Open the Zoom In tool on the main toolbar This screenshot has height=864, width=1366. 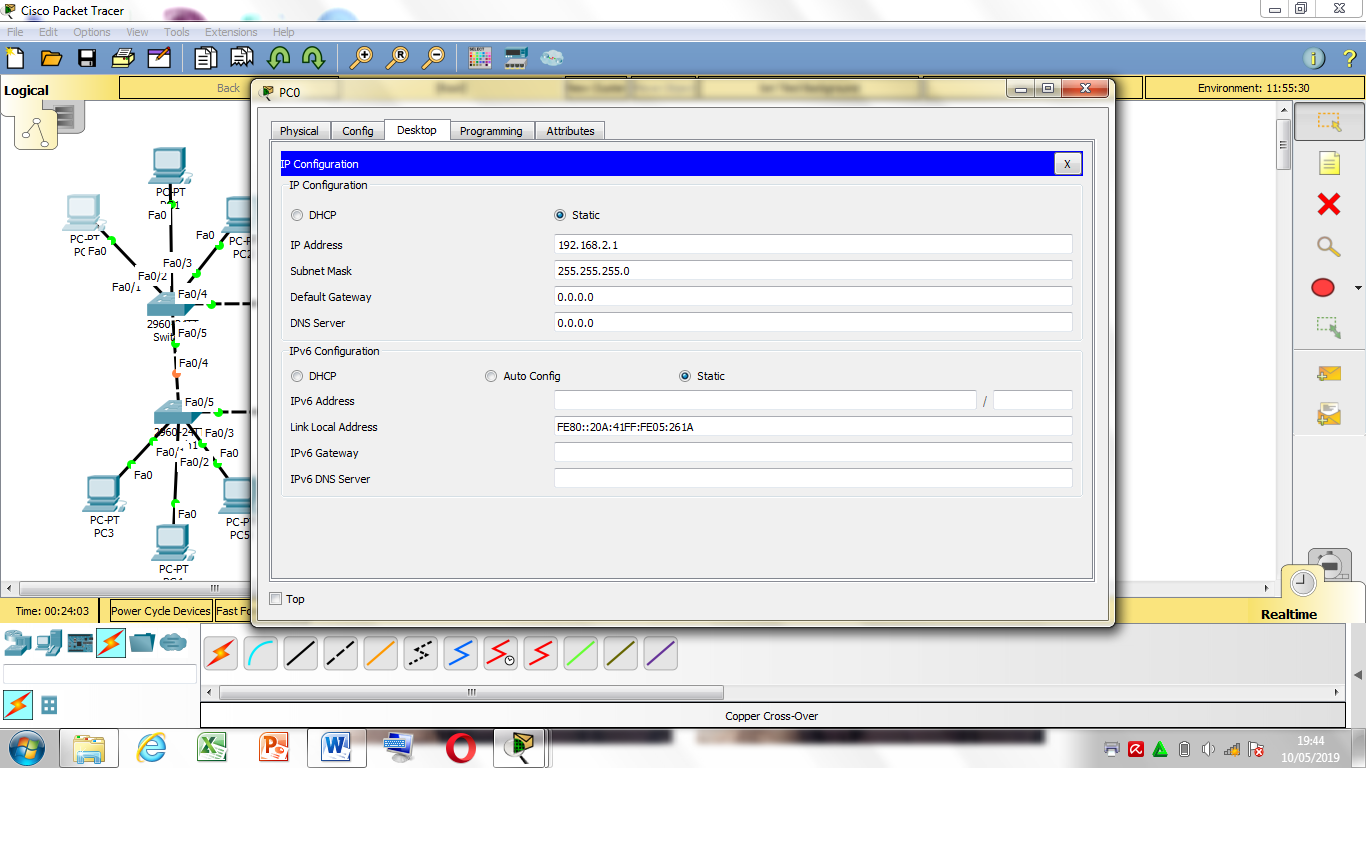[x=363, y=57]
